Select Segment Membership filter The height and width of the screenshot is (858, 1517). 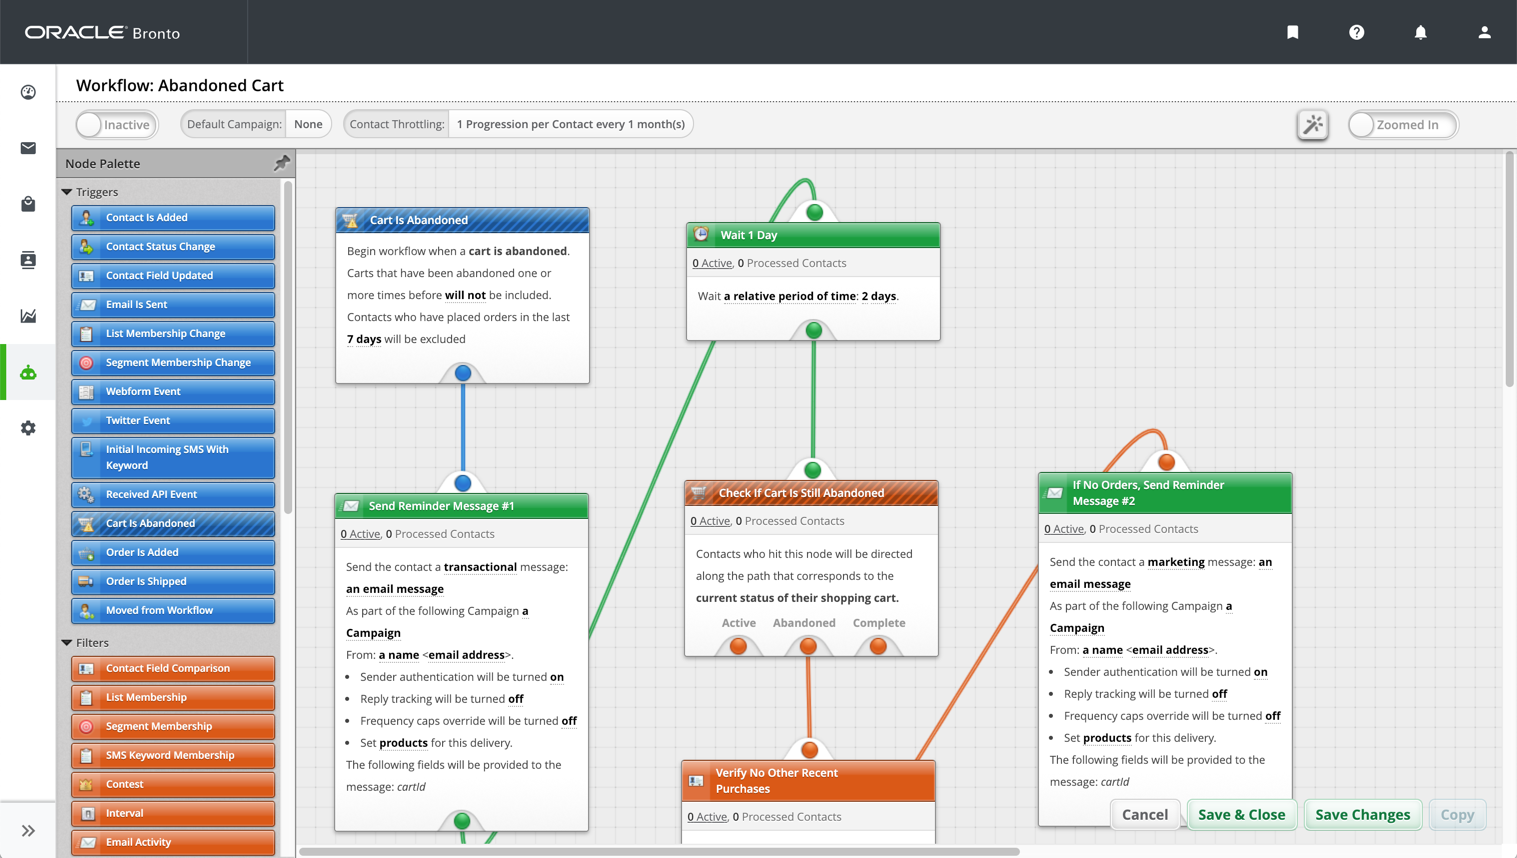coord(173,726)
